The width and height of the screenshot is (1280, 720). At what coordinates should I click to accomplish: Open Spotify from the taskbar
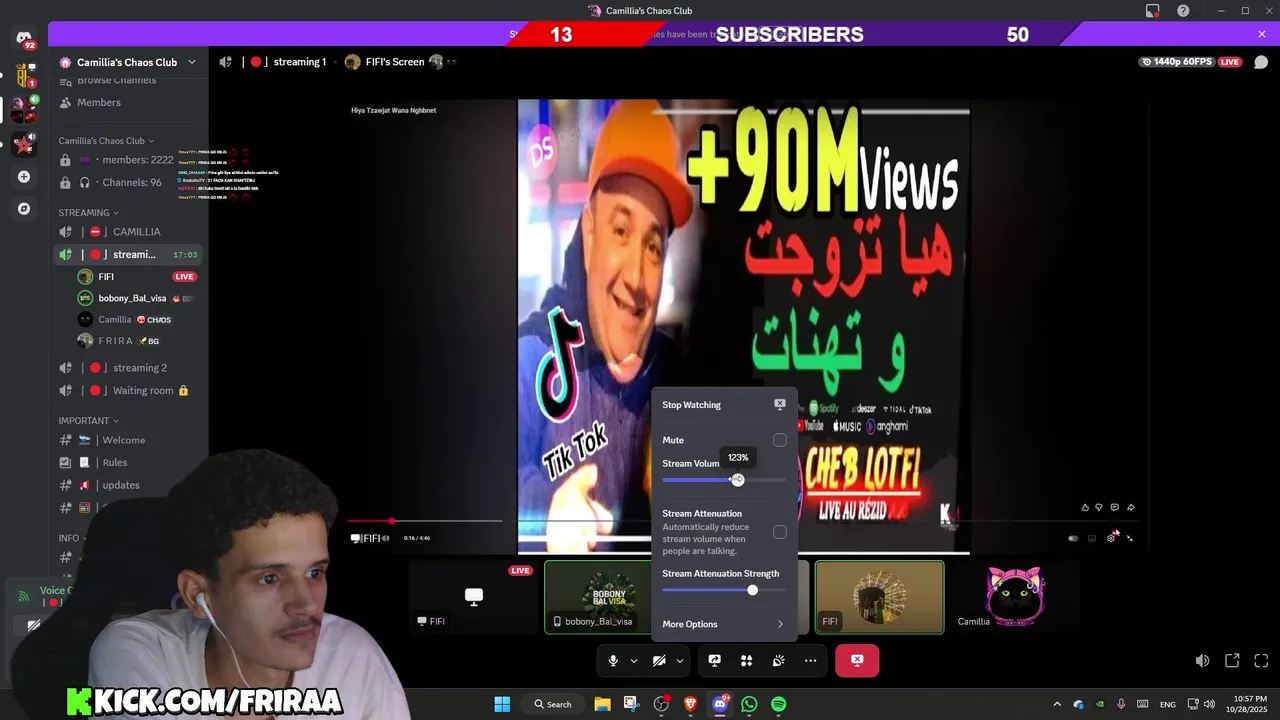coord(778,704)
